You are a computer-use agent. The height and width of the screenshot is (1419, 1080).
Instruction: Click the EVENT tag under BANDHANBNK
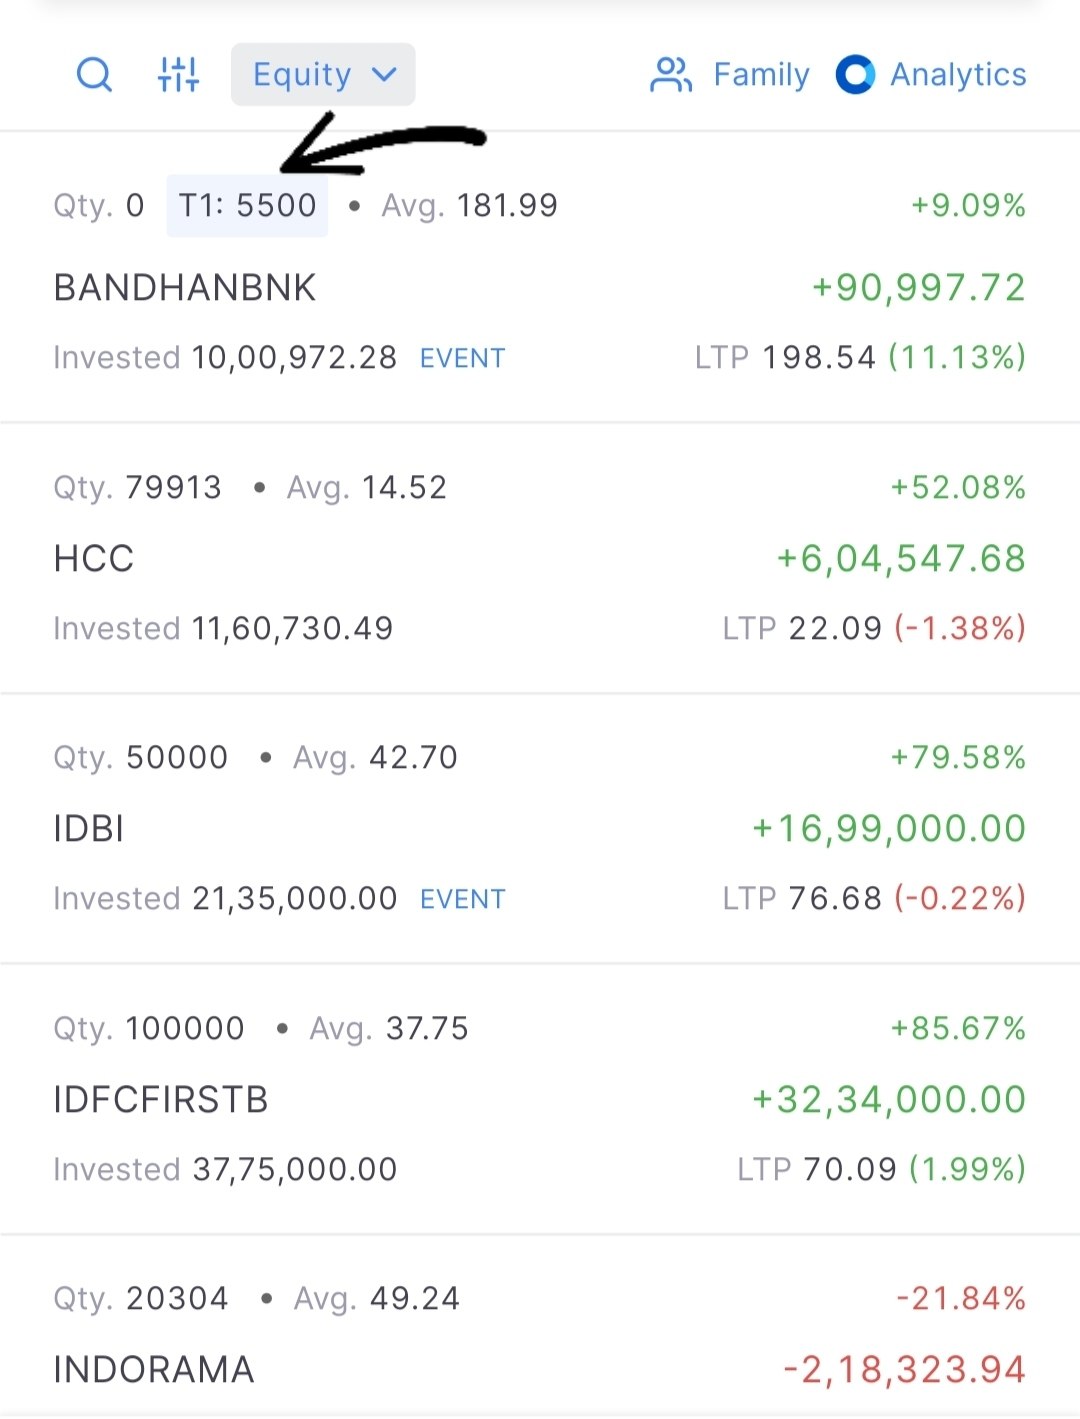[462, 358]
